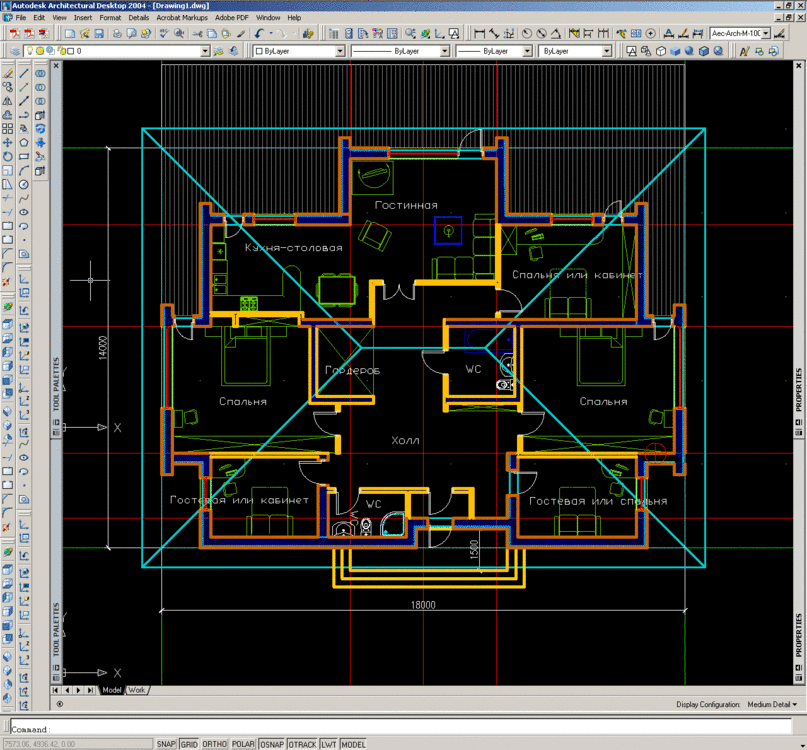This screenshot has height=750, width=807.
Task: Click the Plot icon in the toolbar
Action: click(x=116, y=35)
